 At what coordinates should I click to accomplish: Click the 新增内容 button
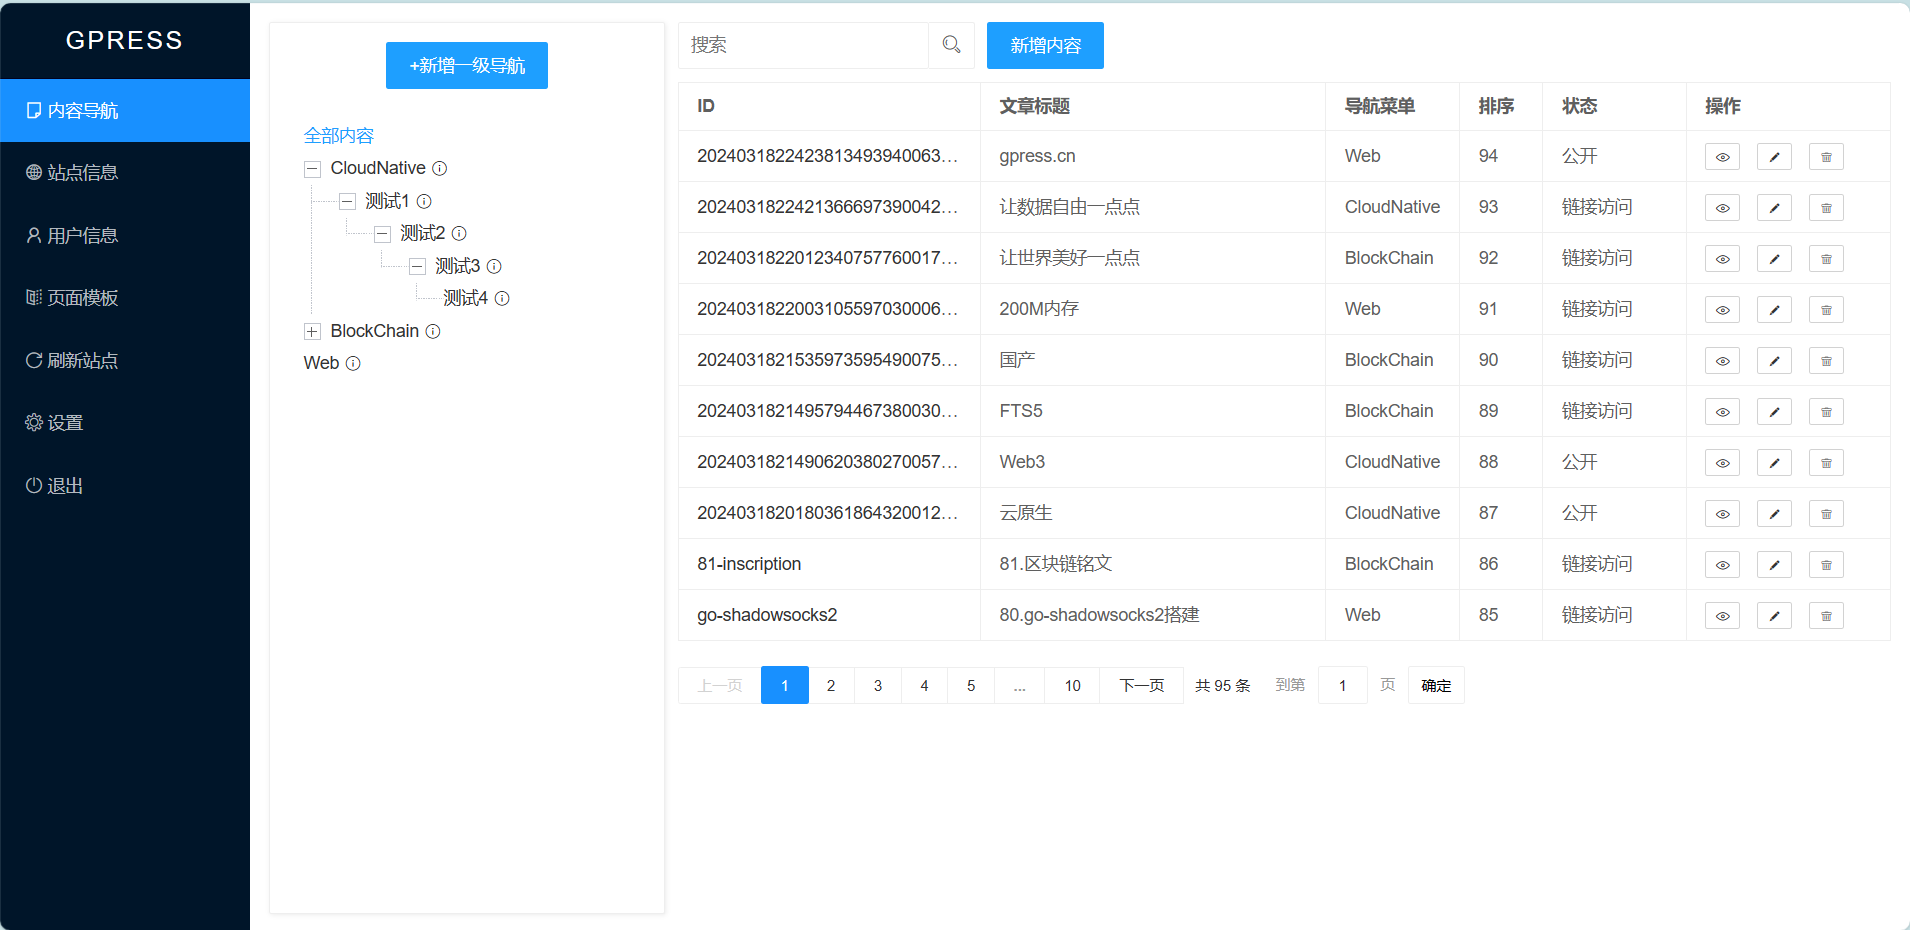[1044, 45]
